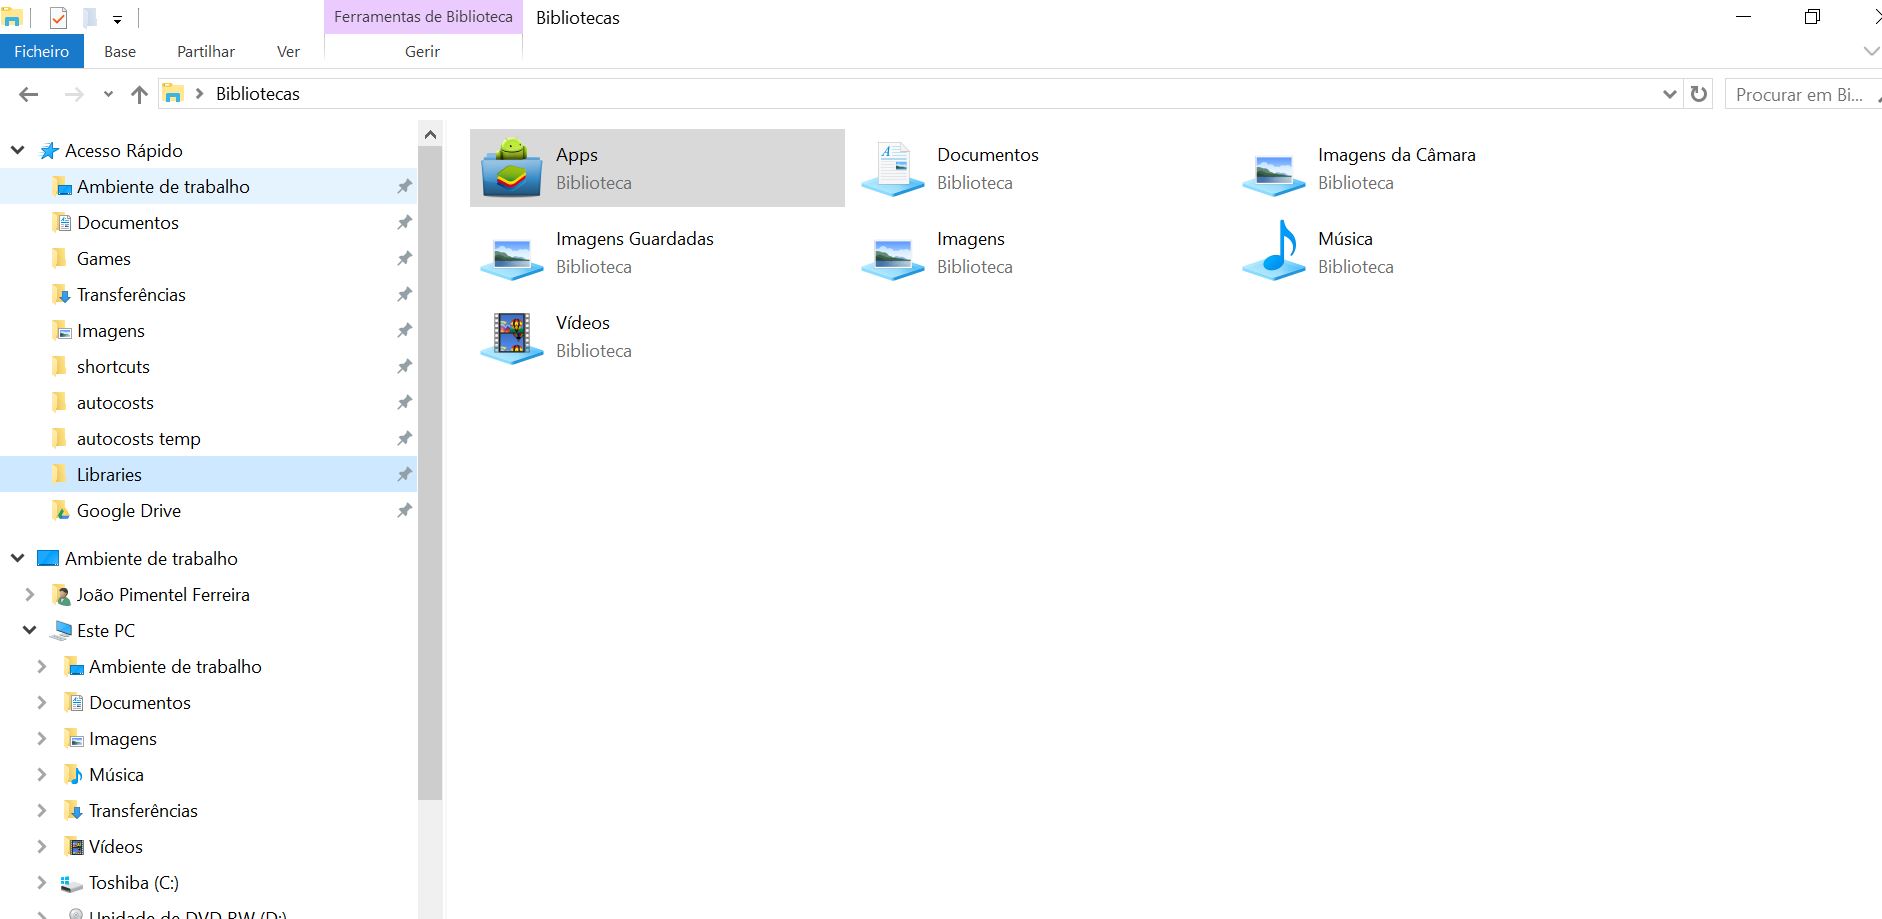Open the Ficheiro menu
Viewport: 1882px width, 919px height.
tap(41, 51)
